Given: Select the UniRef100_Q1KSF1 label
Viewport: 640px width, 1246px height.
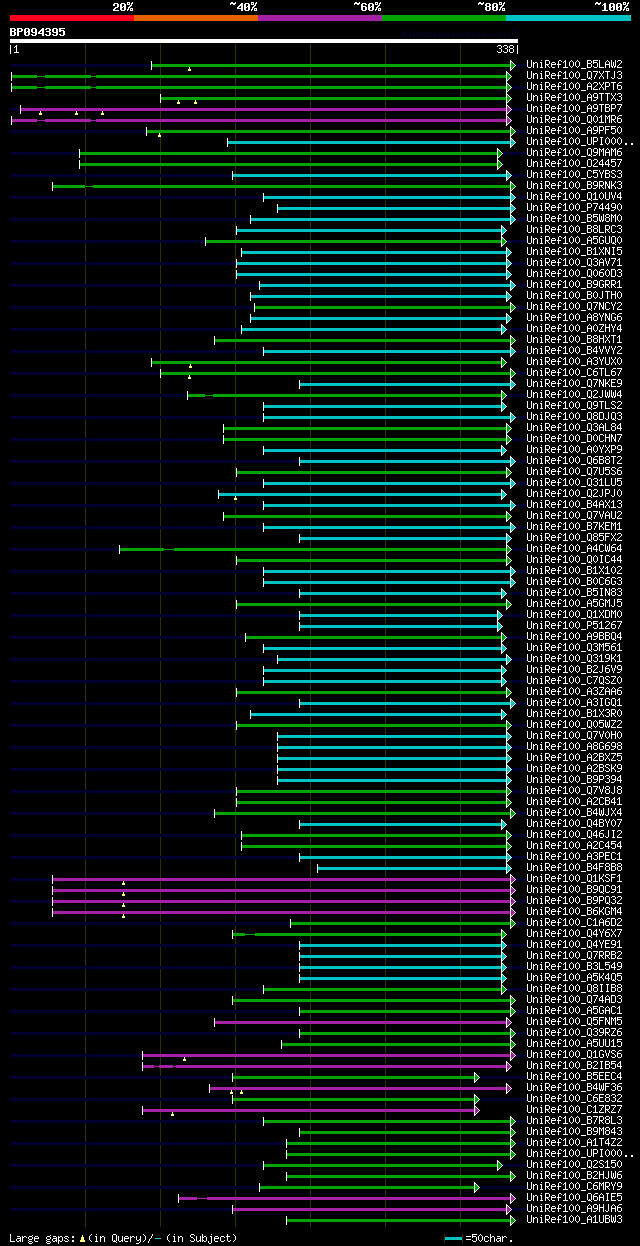Looking at the screenshot, I should tap(574, 879).
